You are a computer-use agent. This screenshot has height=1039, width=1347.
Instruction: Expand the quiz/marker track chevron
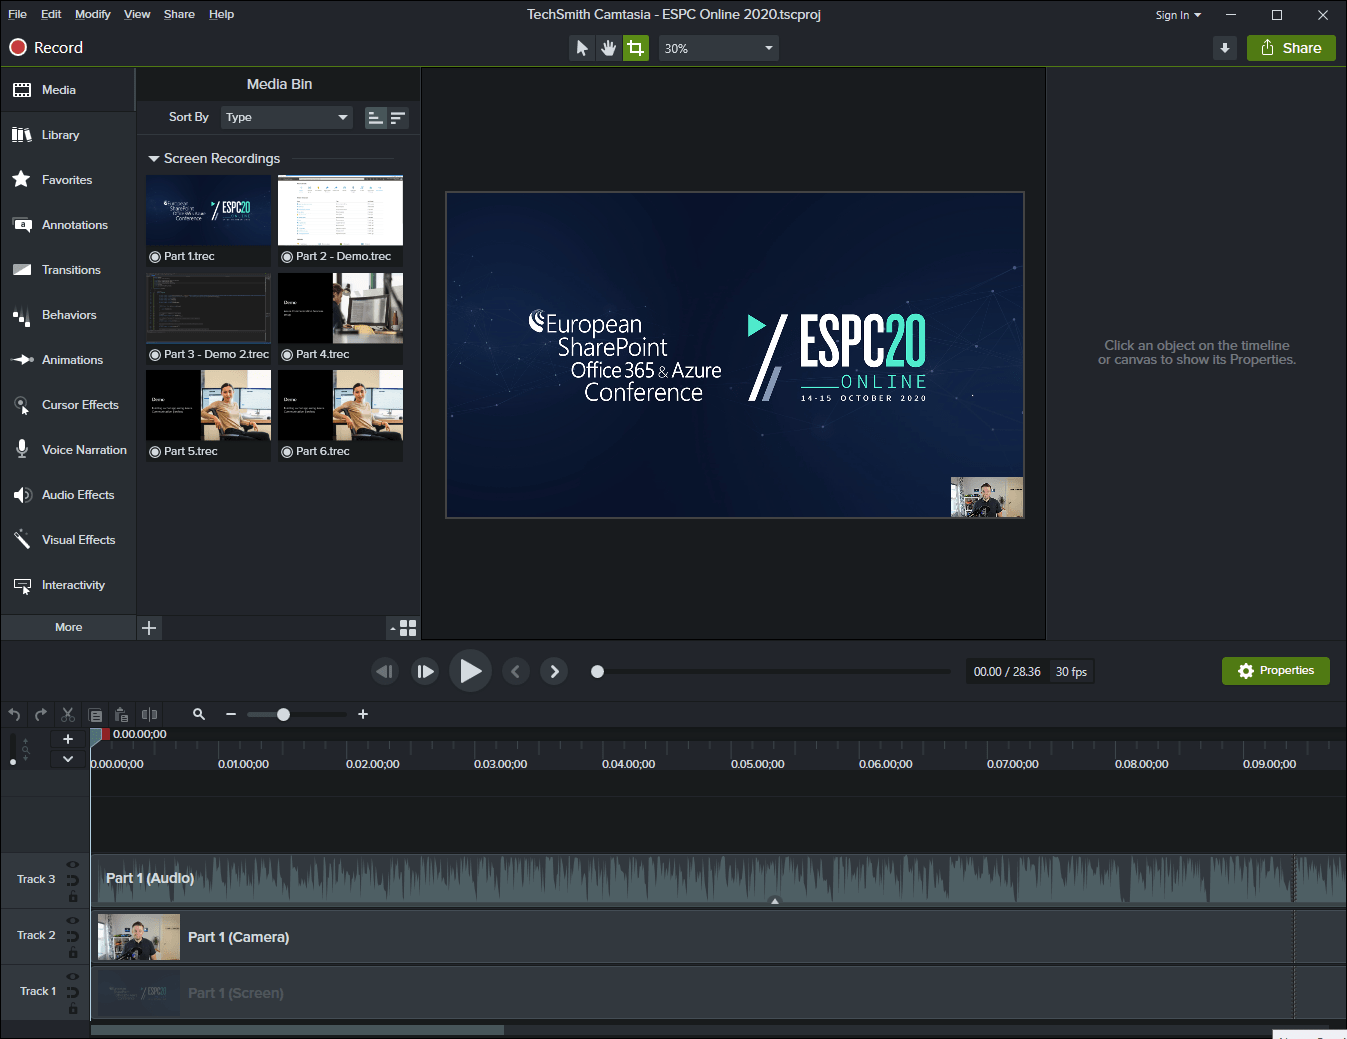[x=68, y=759]
